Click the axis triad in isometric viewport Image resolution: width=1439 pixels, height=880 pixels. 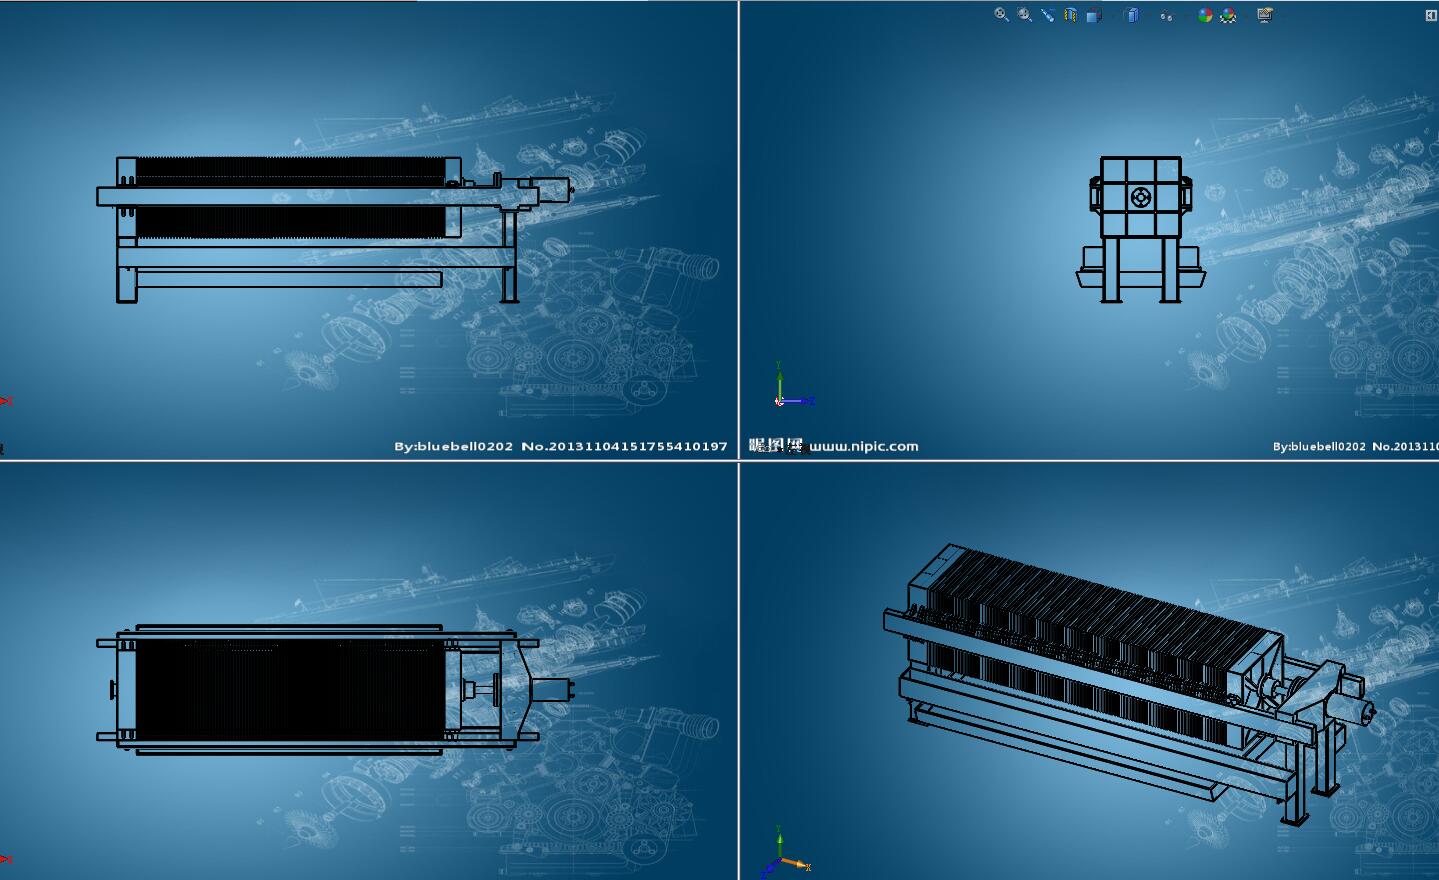coord(787,852)
